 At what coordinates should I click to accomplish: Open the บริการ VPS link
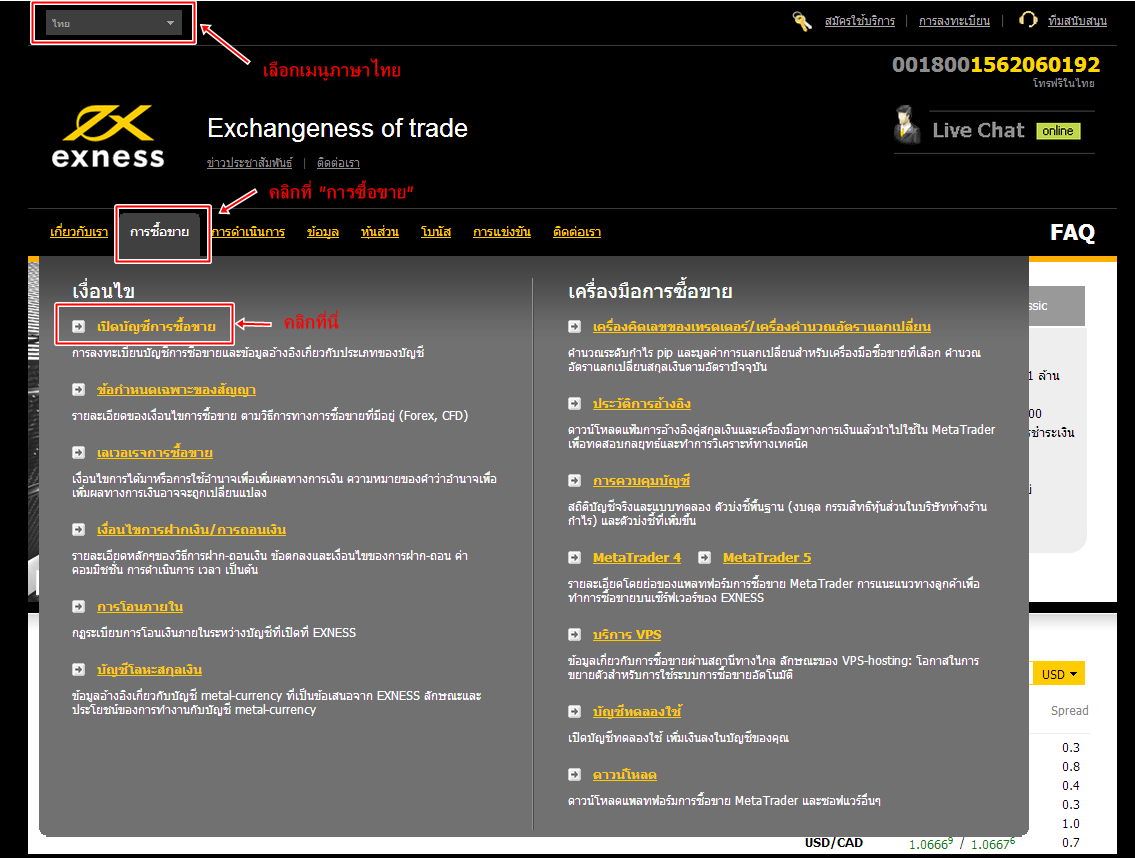[x=627, y=634]
